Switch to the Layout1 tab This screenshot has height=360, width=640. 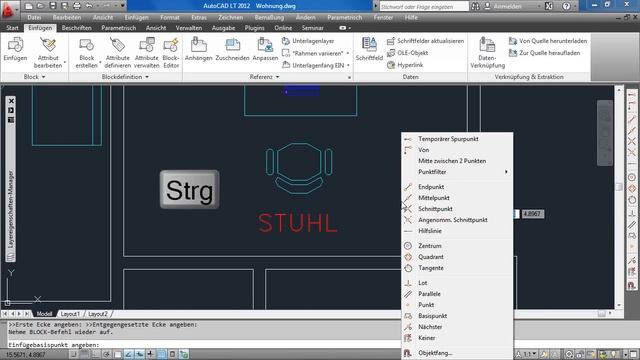point(70,313)
